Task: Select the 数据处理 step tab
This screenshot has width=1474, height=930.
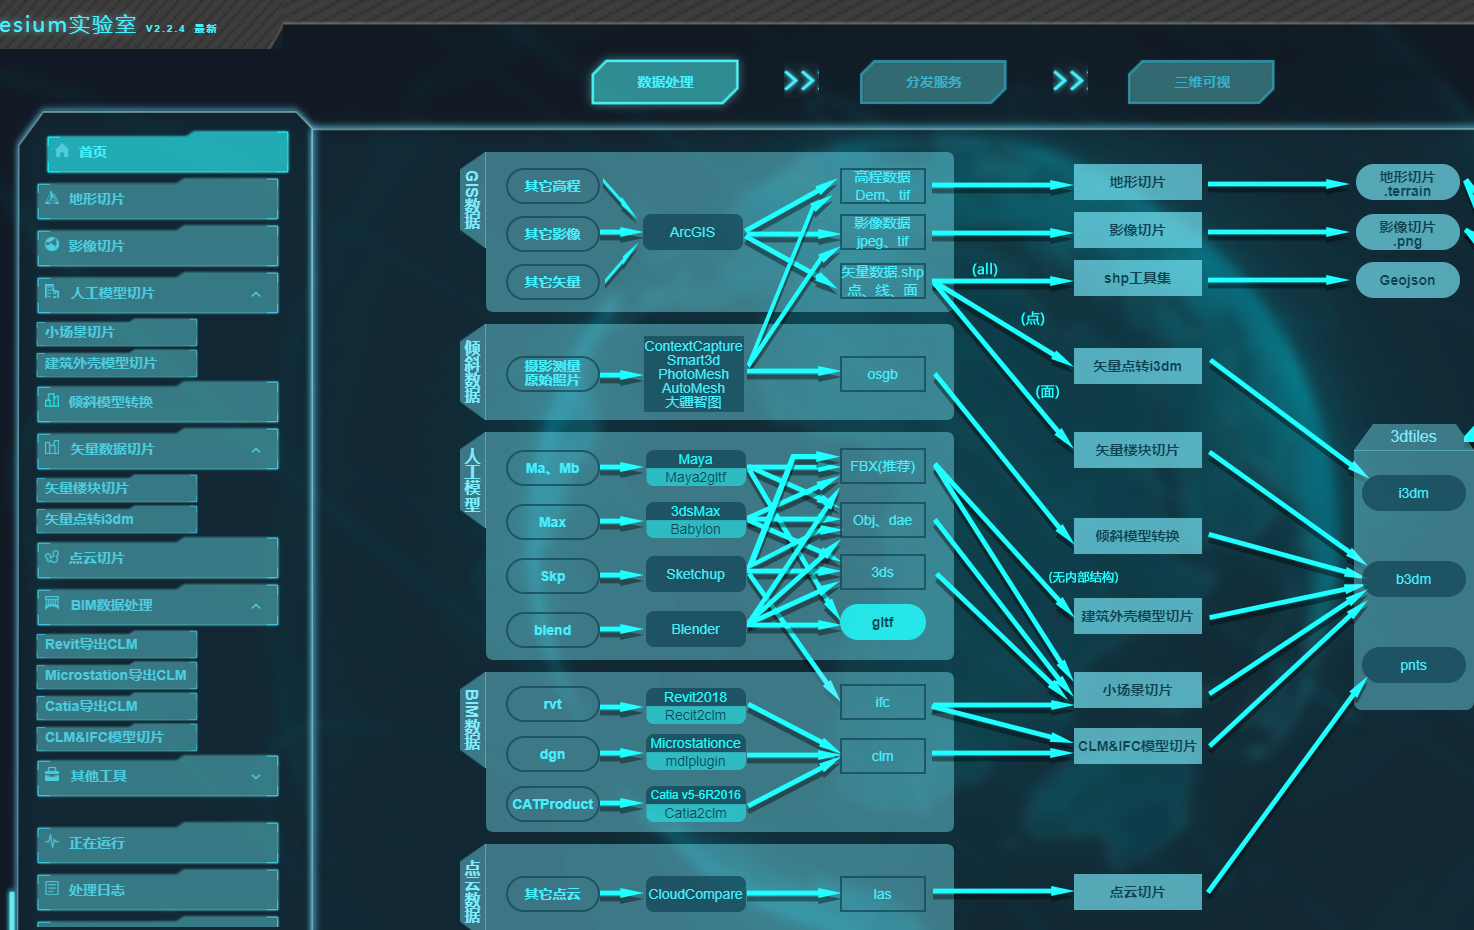Action: click(665, 82)
